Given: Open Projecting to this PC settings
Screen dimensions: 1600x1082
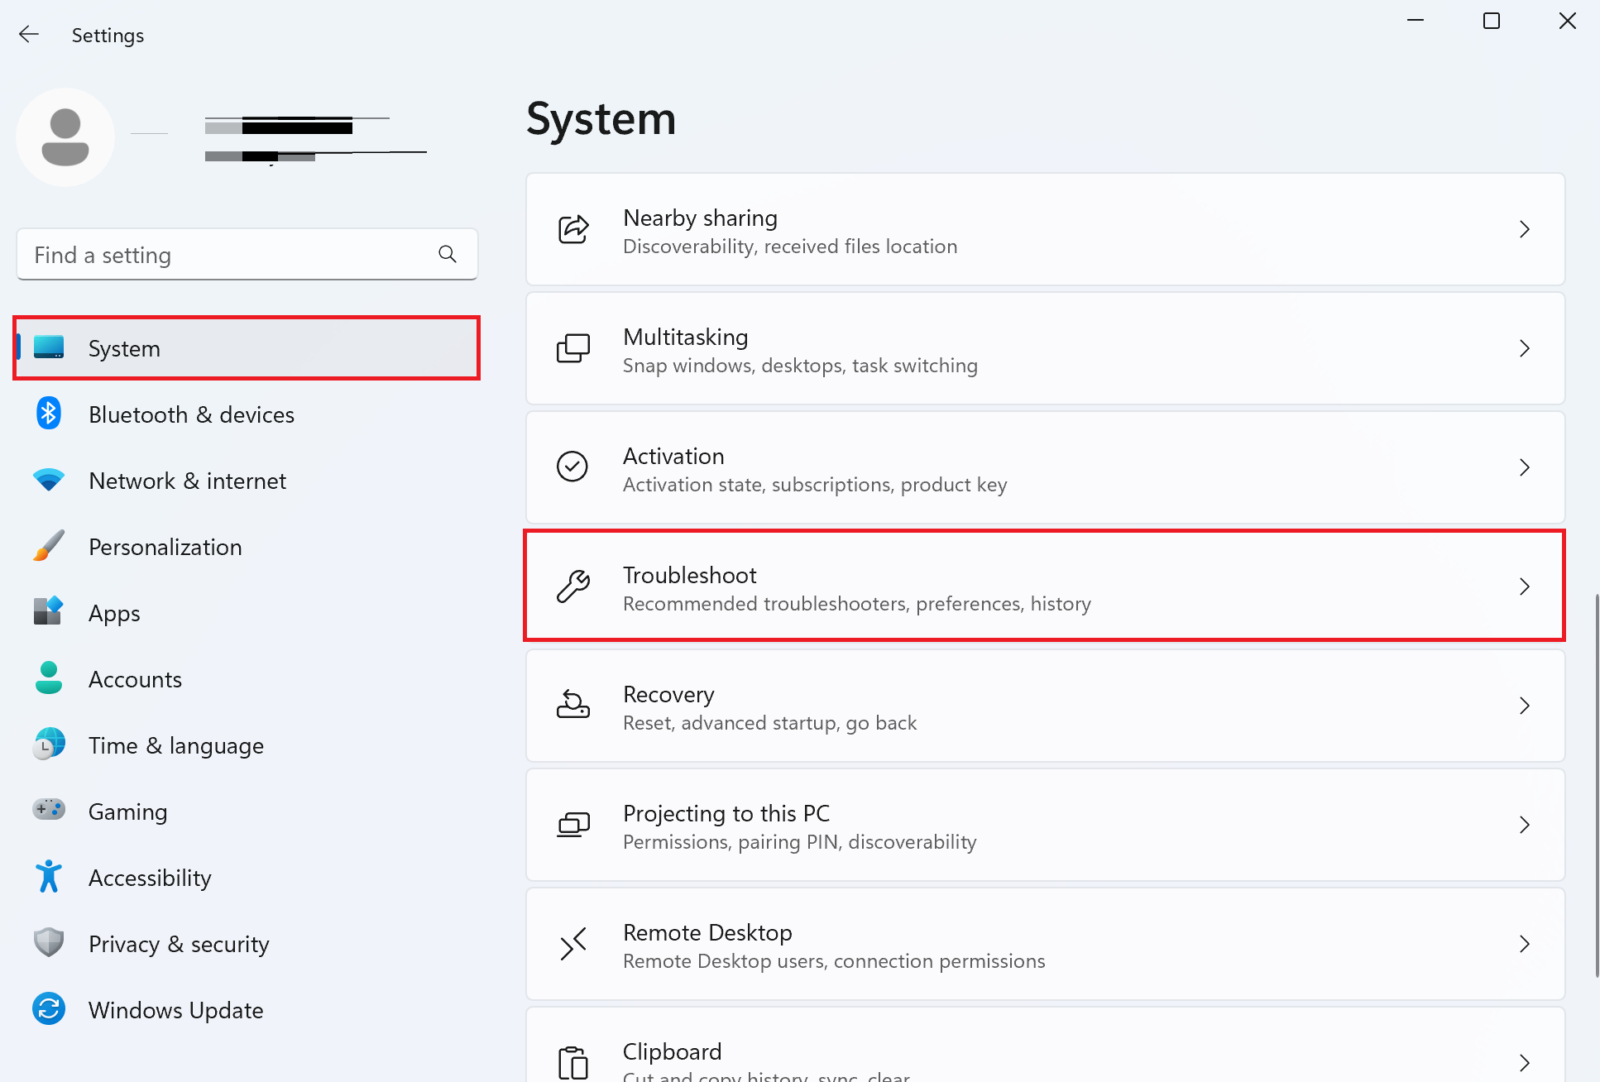Looking at the screenshot, I should tap(1045, 825).
